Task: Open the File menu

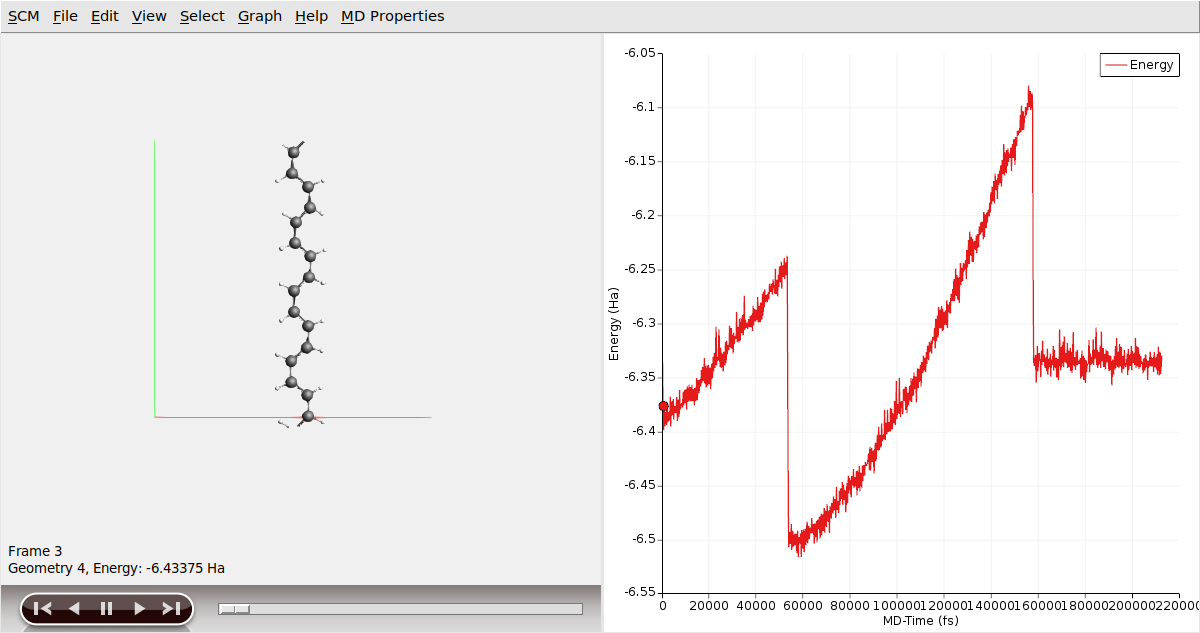Action: 65,16
